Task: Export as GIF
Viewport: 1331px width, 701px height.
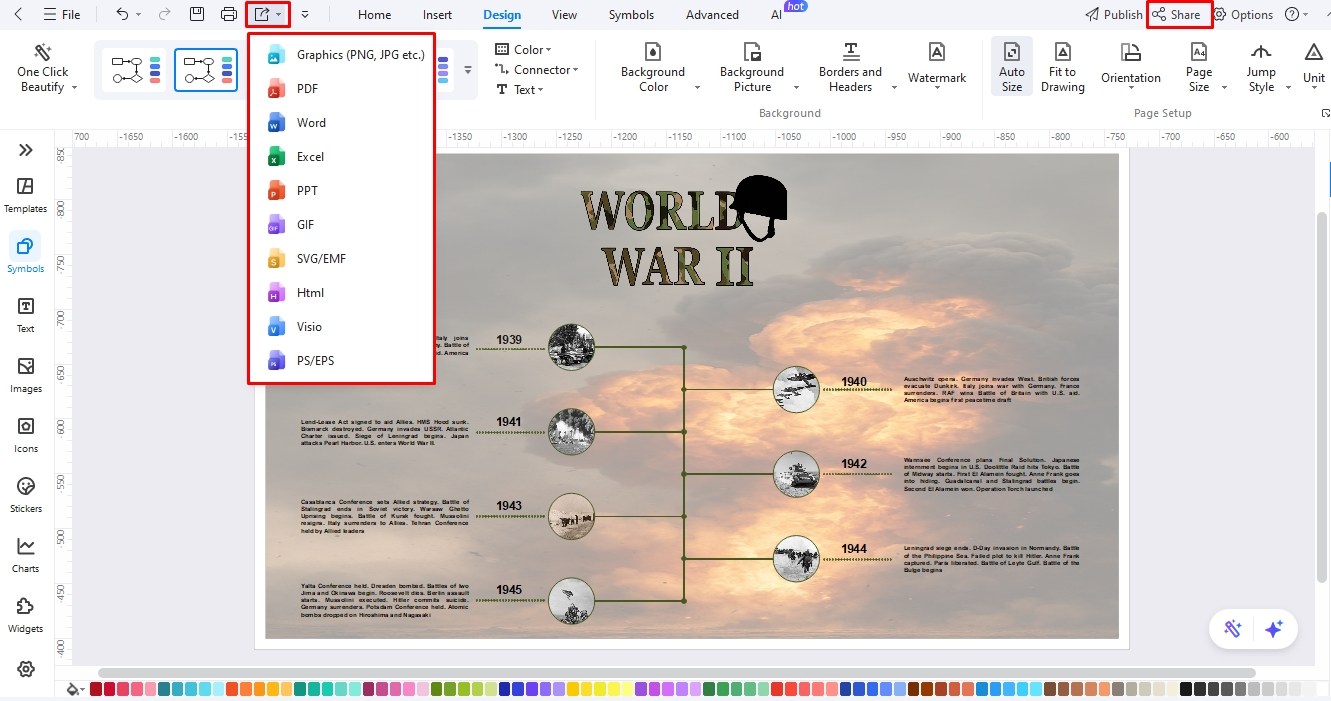Action: pos(341,225)
